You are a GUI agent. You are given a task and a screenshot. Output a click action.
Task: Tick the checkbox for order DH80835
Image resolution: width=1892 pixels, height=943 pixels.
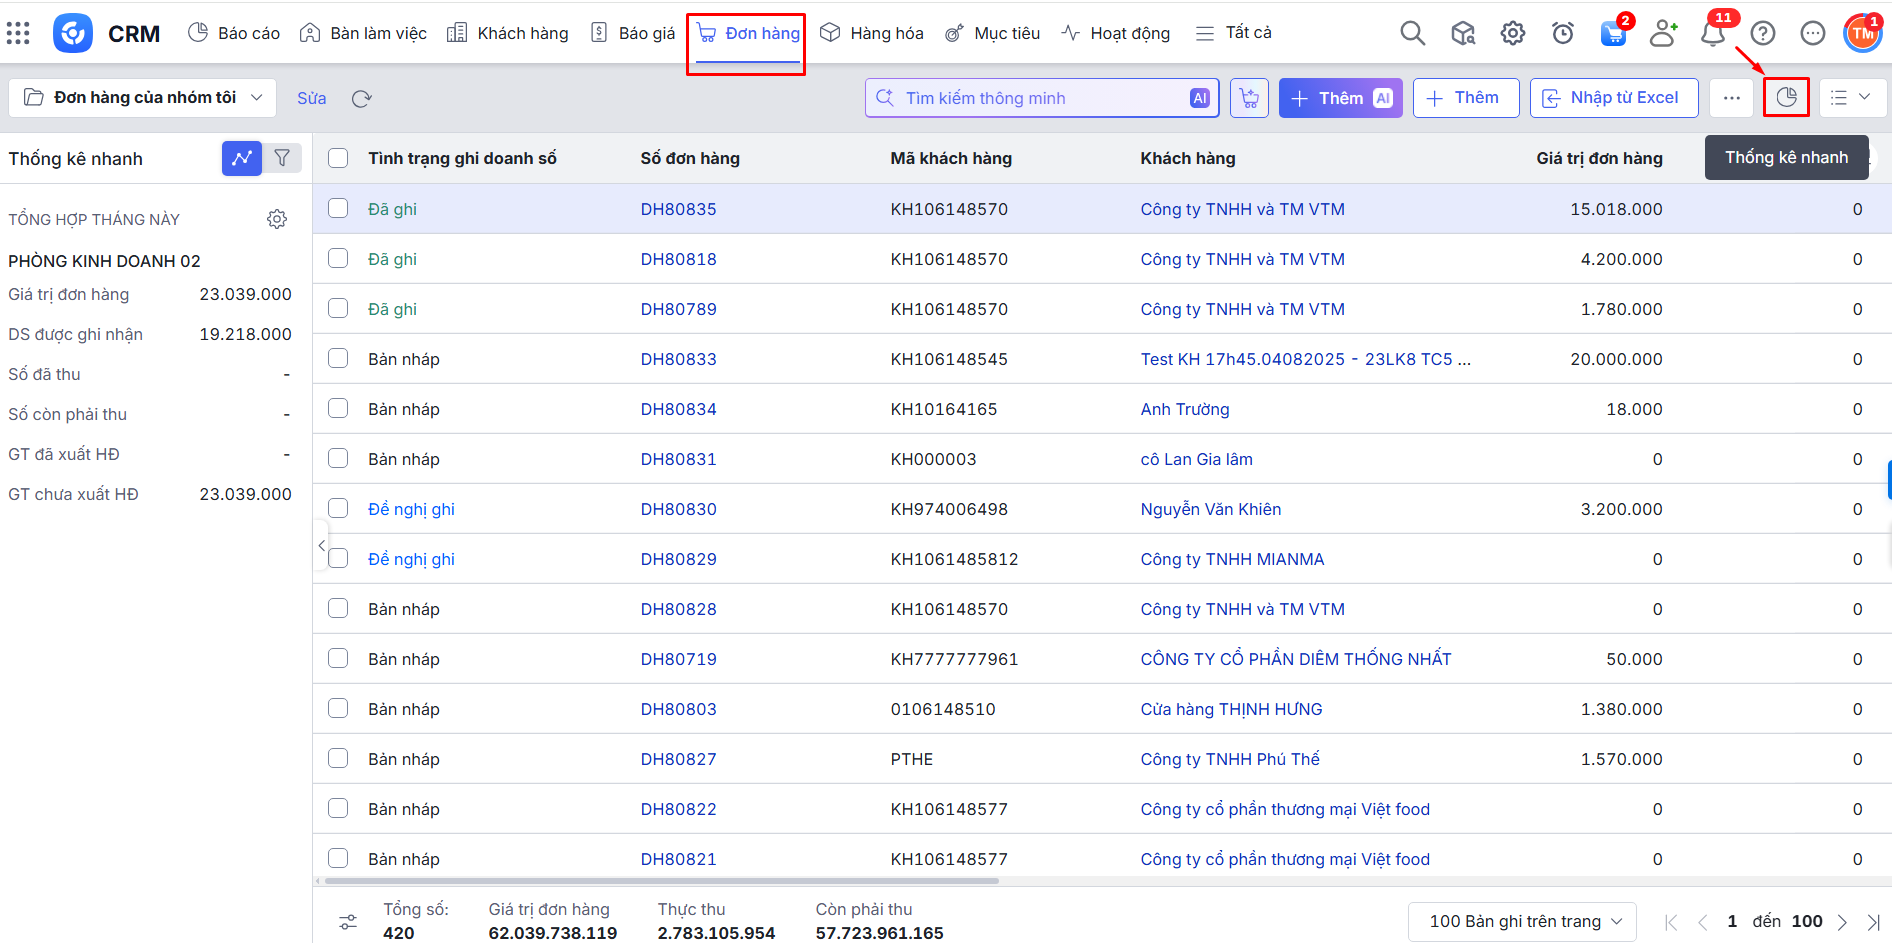pos(338,208)
